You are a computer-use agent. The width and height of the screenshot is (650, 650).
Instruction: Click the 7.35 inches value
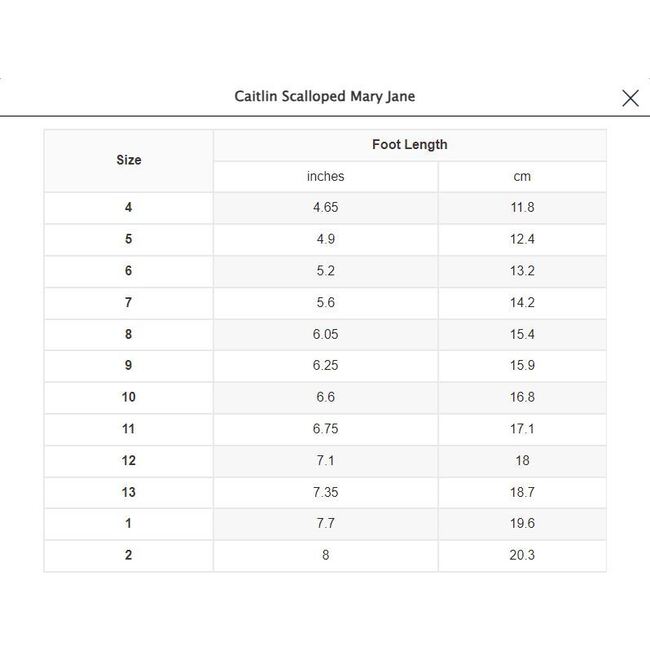tap(325, 492)
